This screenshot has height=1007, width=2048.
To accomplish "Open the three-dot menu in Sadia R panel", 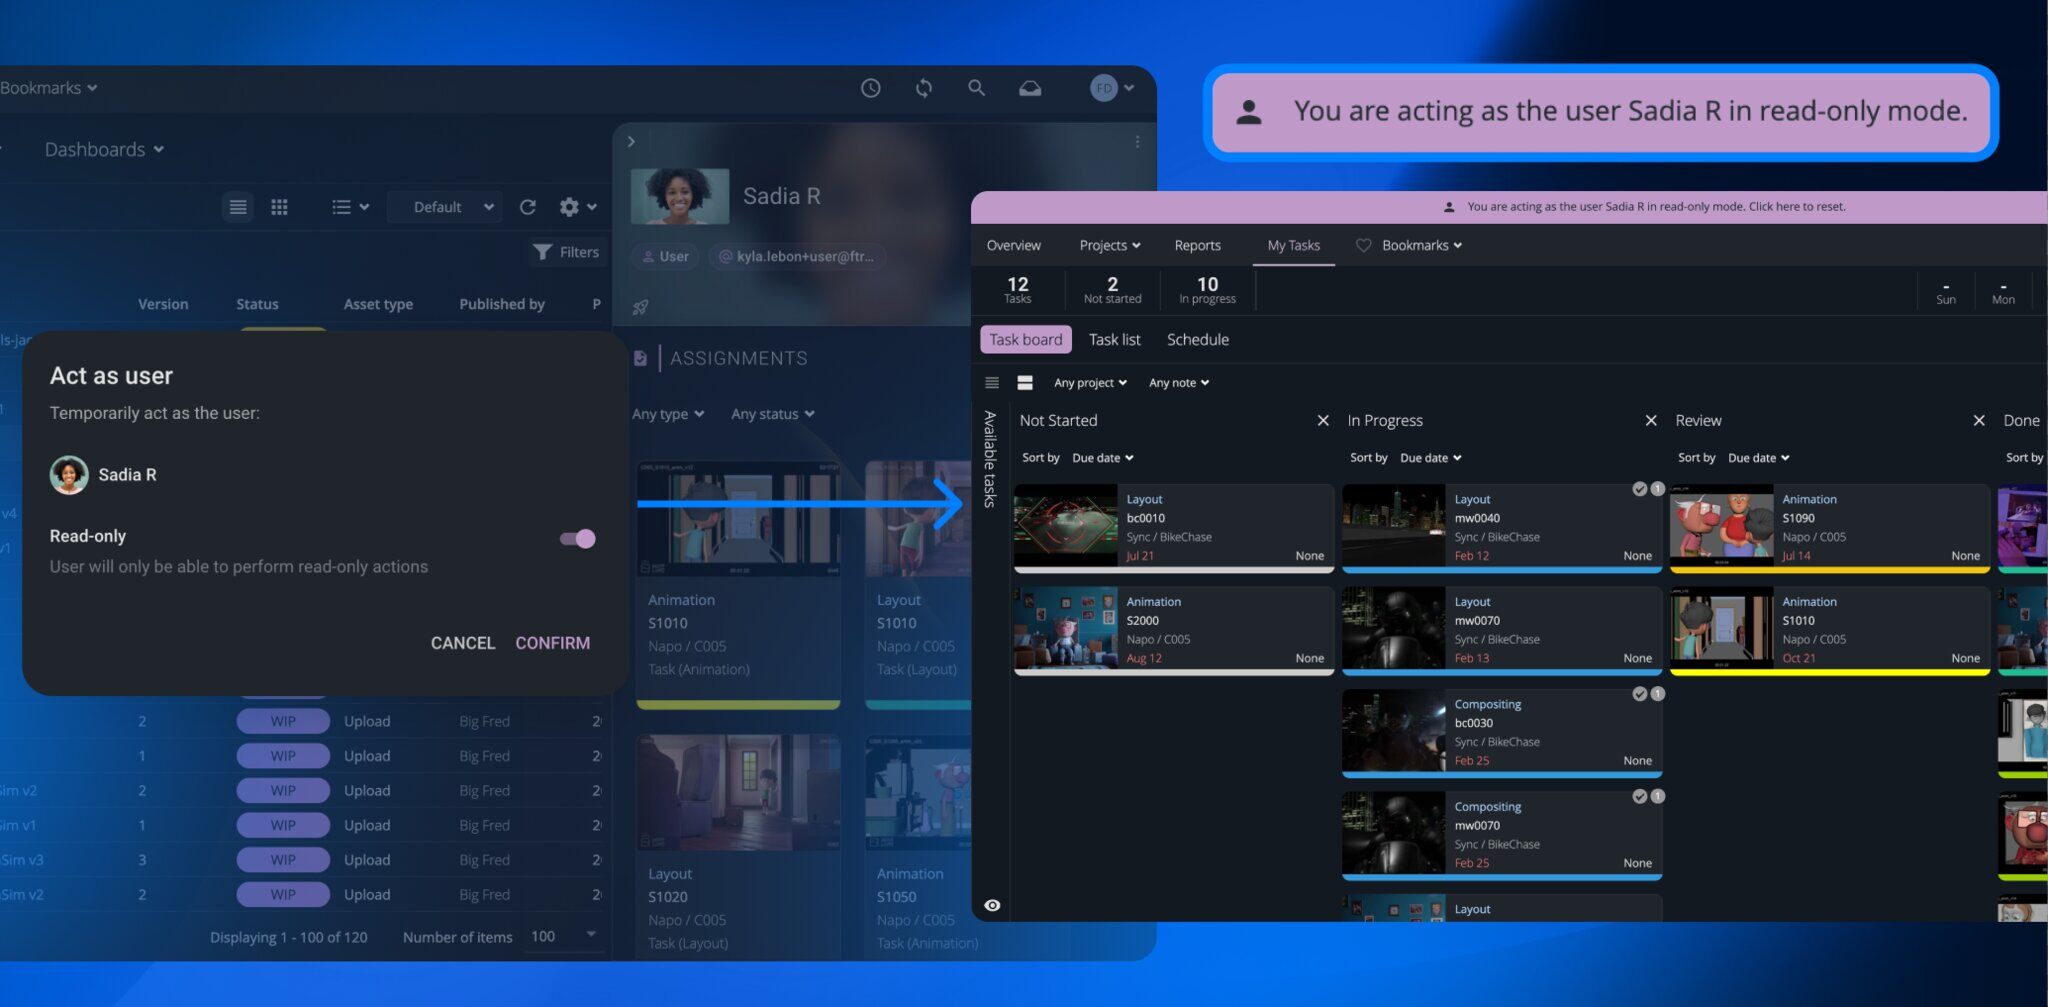I will pos(1137,142).
